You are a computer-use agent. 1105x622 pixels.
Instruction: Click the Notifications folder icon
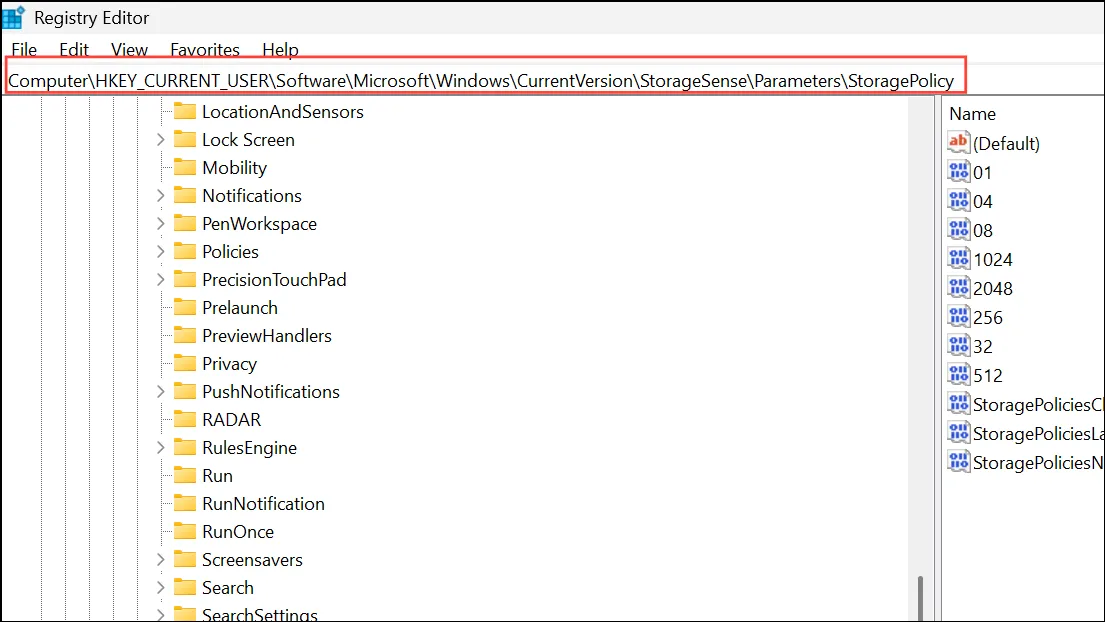pos(185,195)
